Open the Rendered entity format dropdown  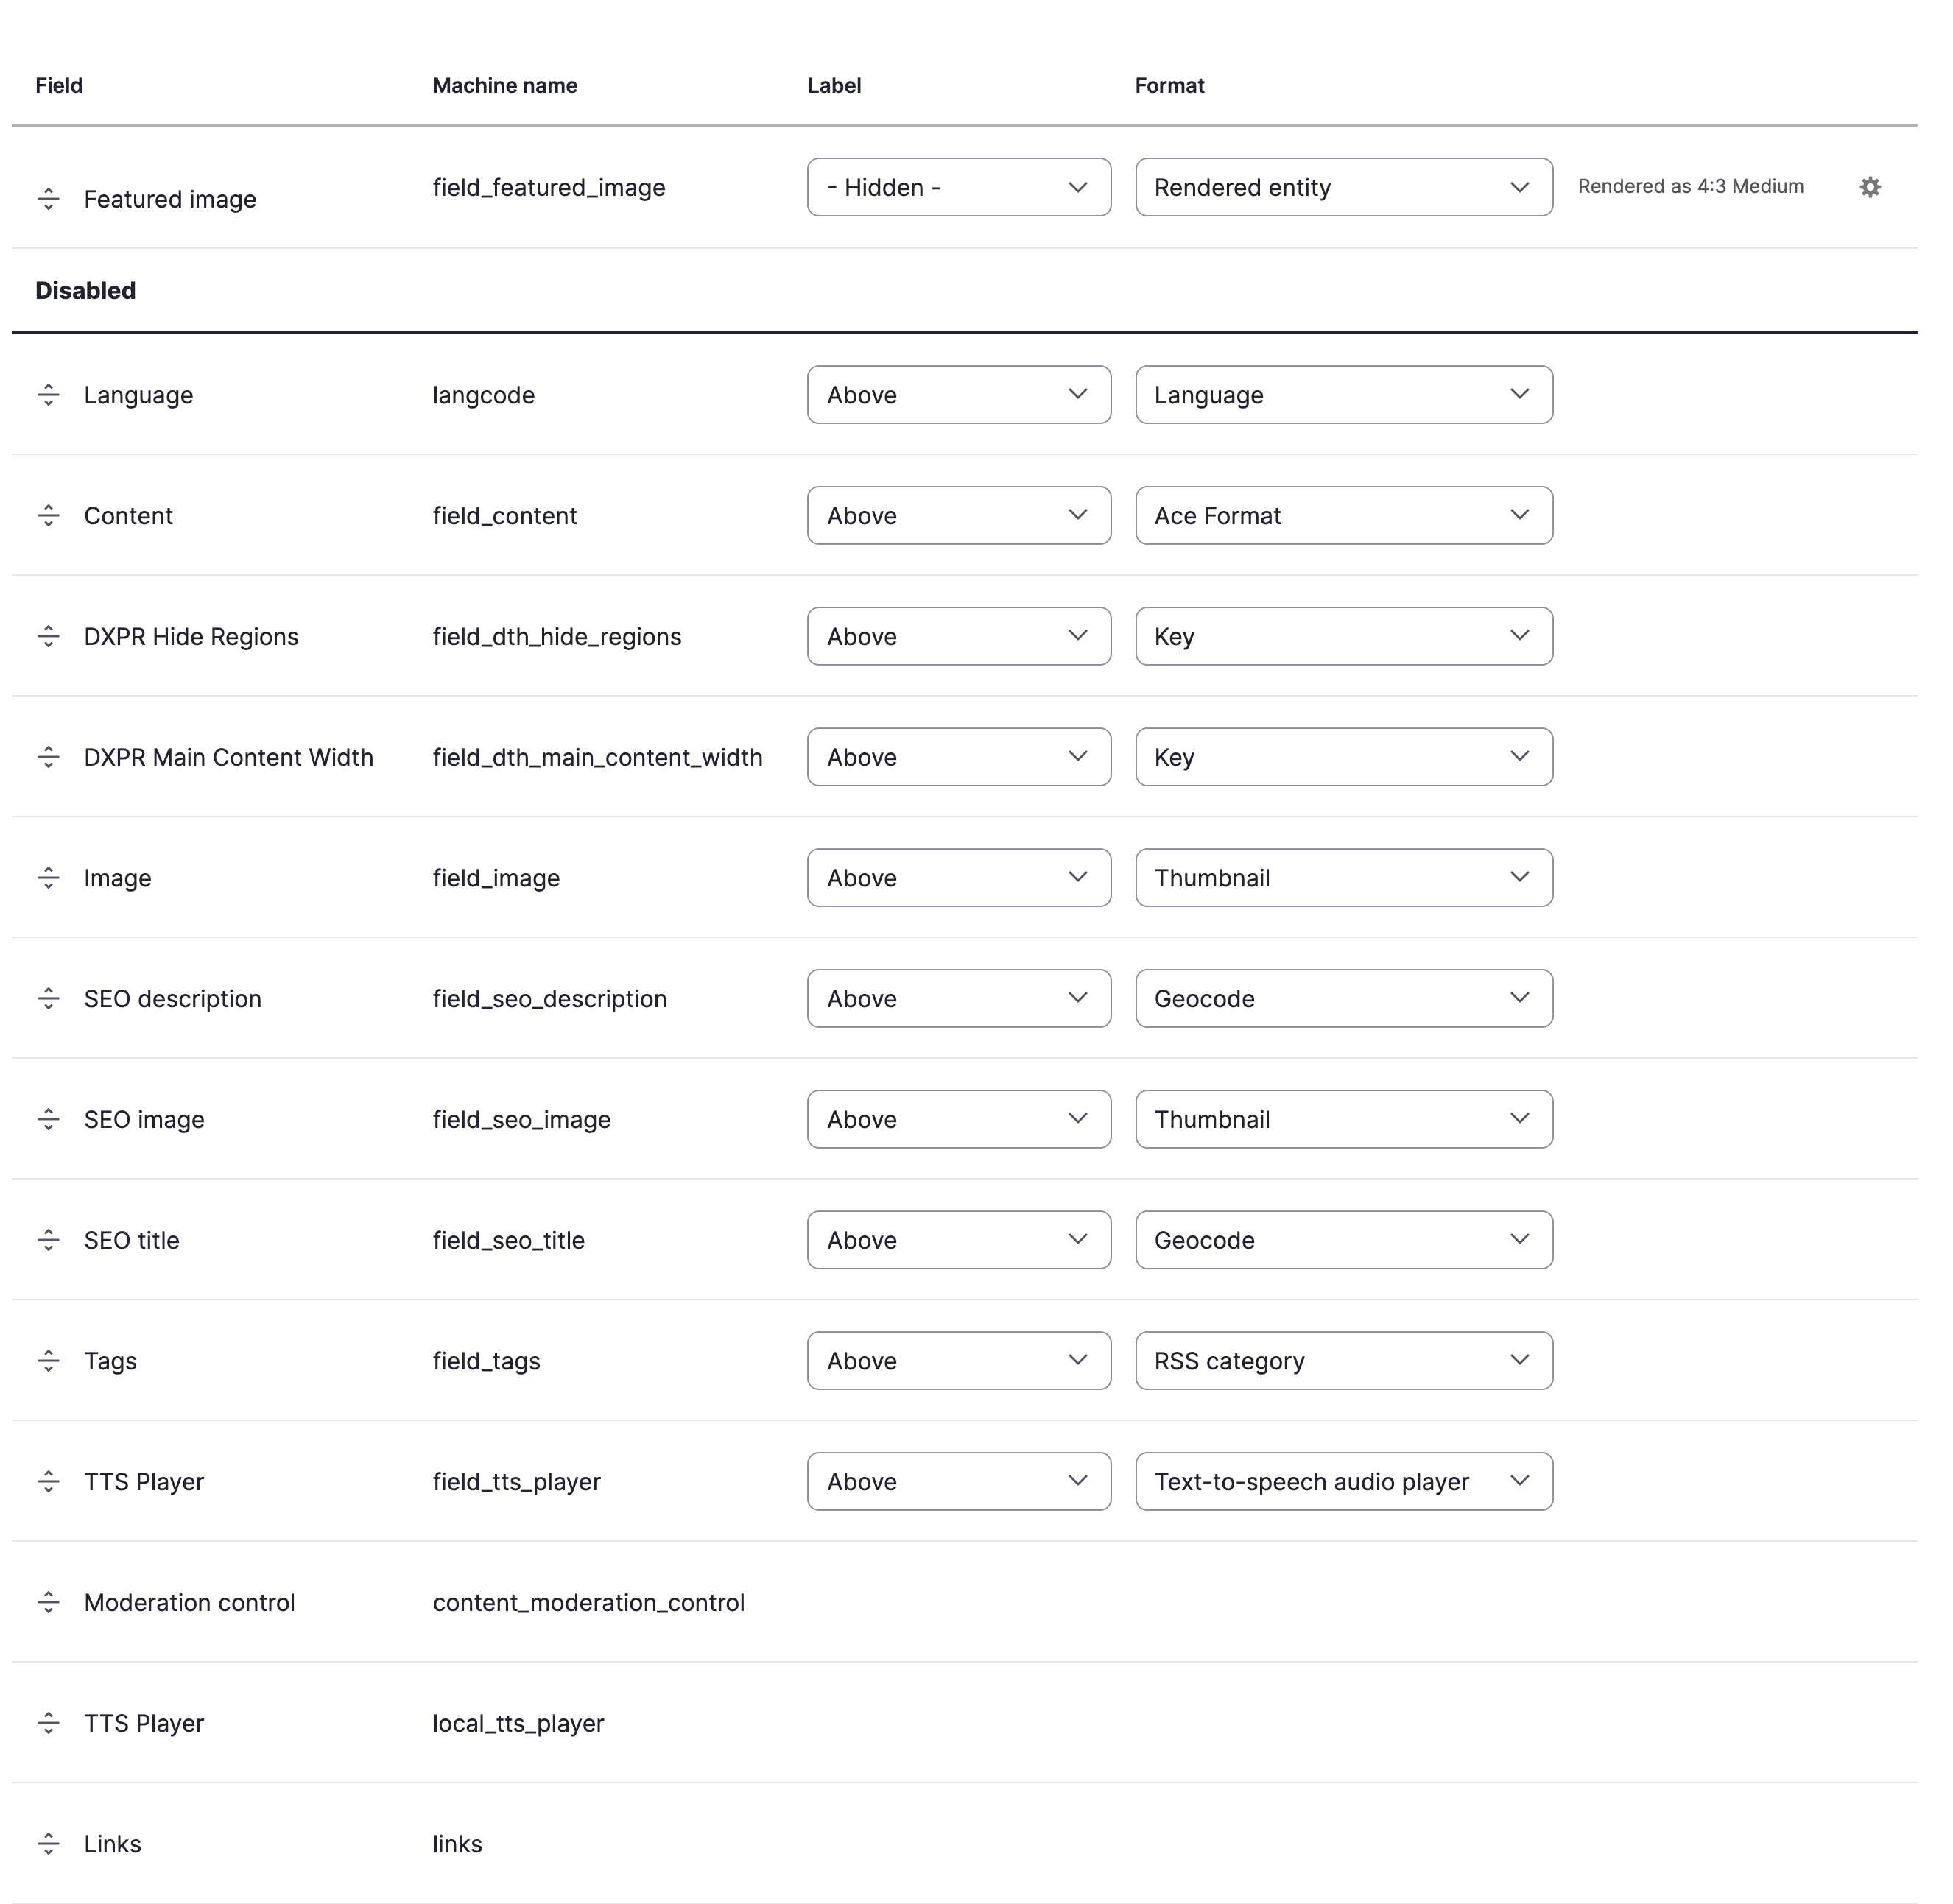click(x=1344, y=187)
